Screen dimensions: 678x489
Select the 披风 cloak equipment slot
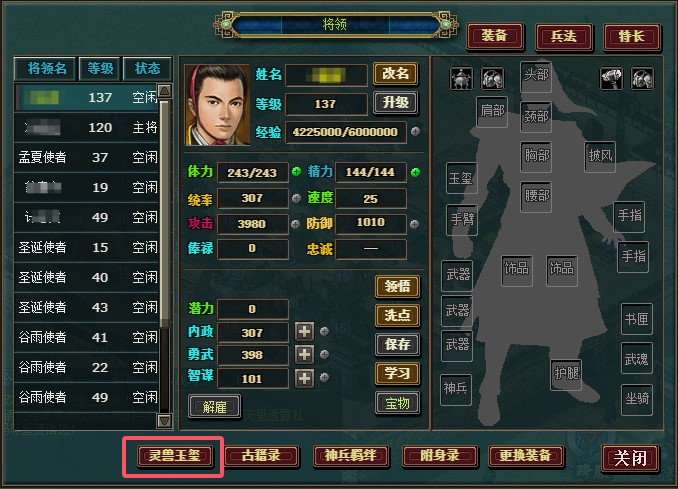click(x=600, y=156)
